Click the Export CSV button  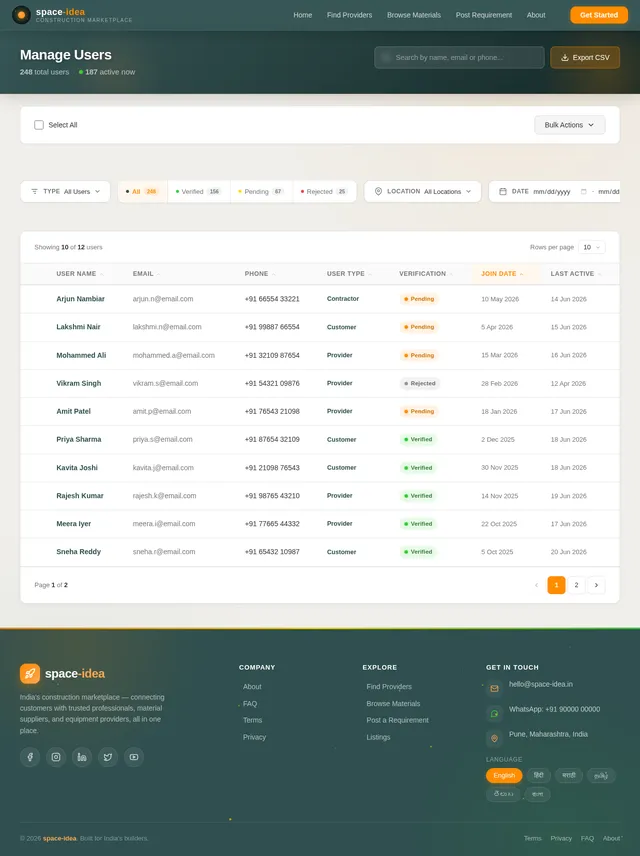click(x=585, y=57)
